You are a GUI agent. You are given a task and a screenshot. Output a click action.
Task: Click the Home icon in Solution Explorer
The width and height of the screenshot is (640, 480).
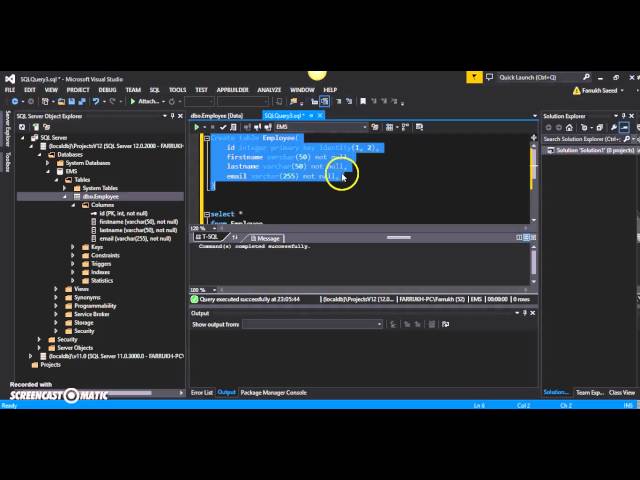569,127
